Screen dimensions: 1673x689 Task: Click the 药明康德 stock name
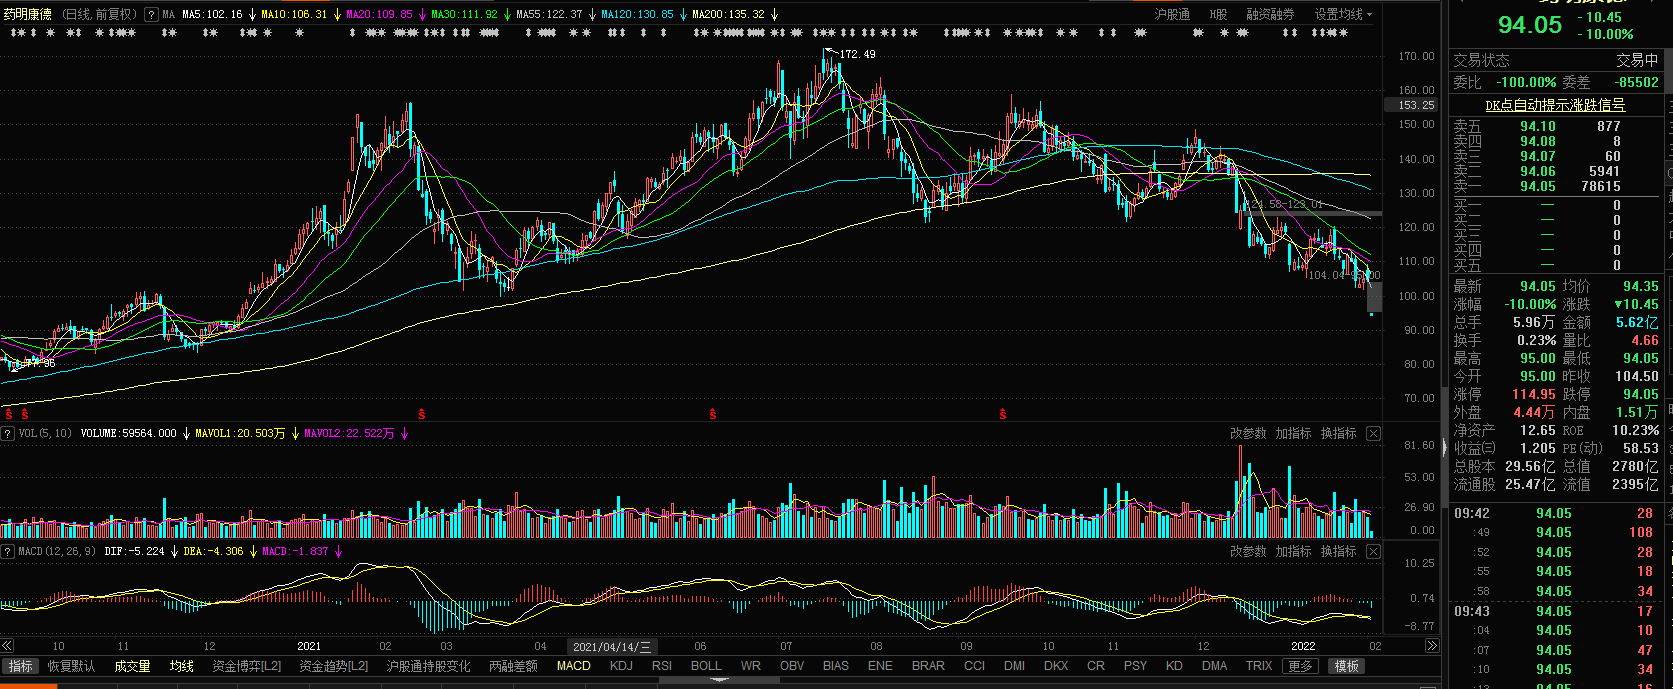tap(27, 15)
